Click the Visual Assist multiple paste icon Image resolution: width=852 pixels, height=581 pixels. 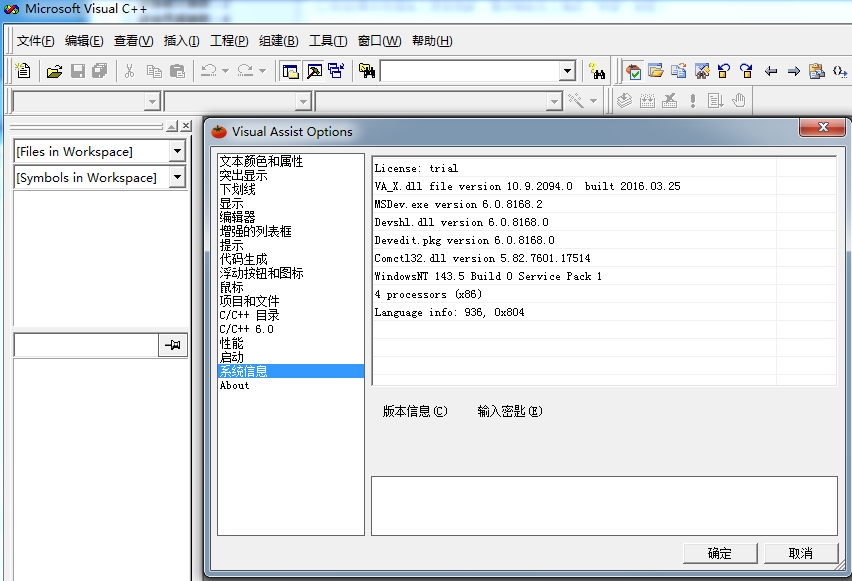click(x=816, y=71)
